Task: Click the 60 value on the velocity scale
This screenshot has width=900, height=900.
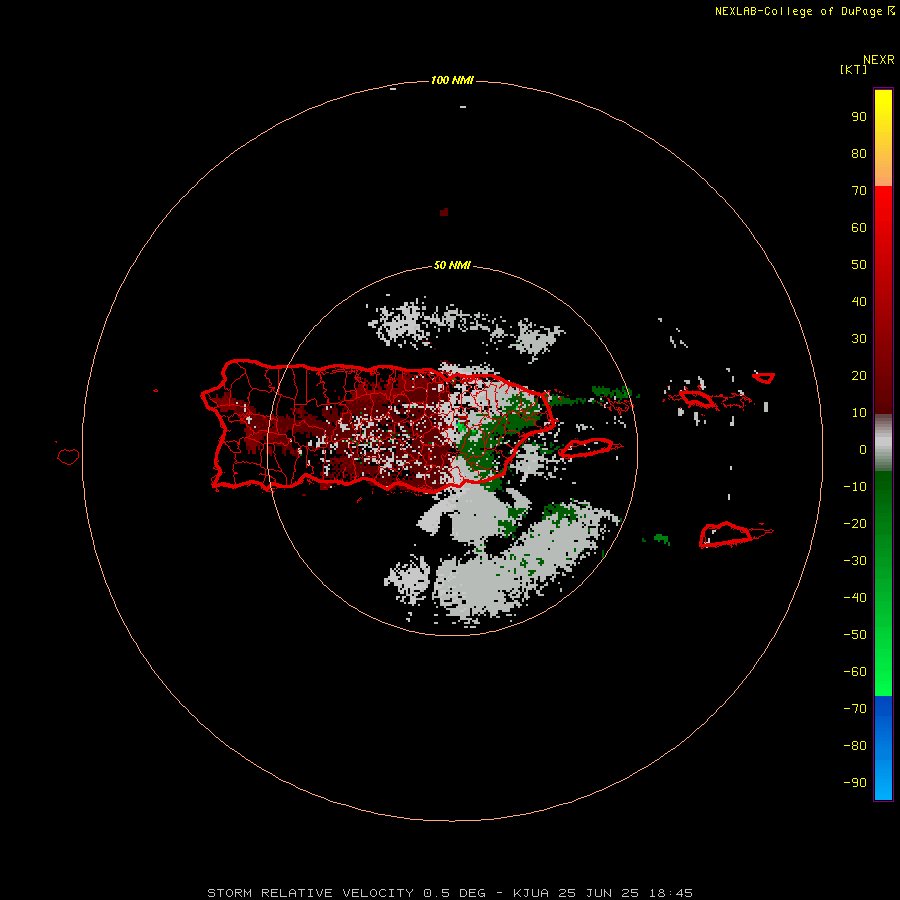Action: coord(859,228)
